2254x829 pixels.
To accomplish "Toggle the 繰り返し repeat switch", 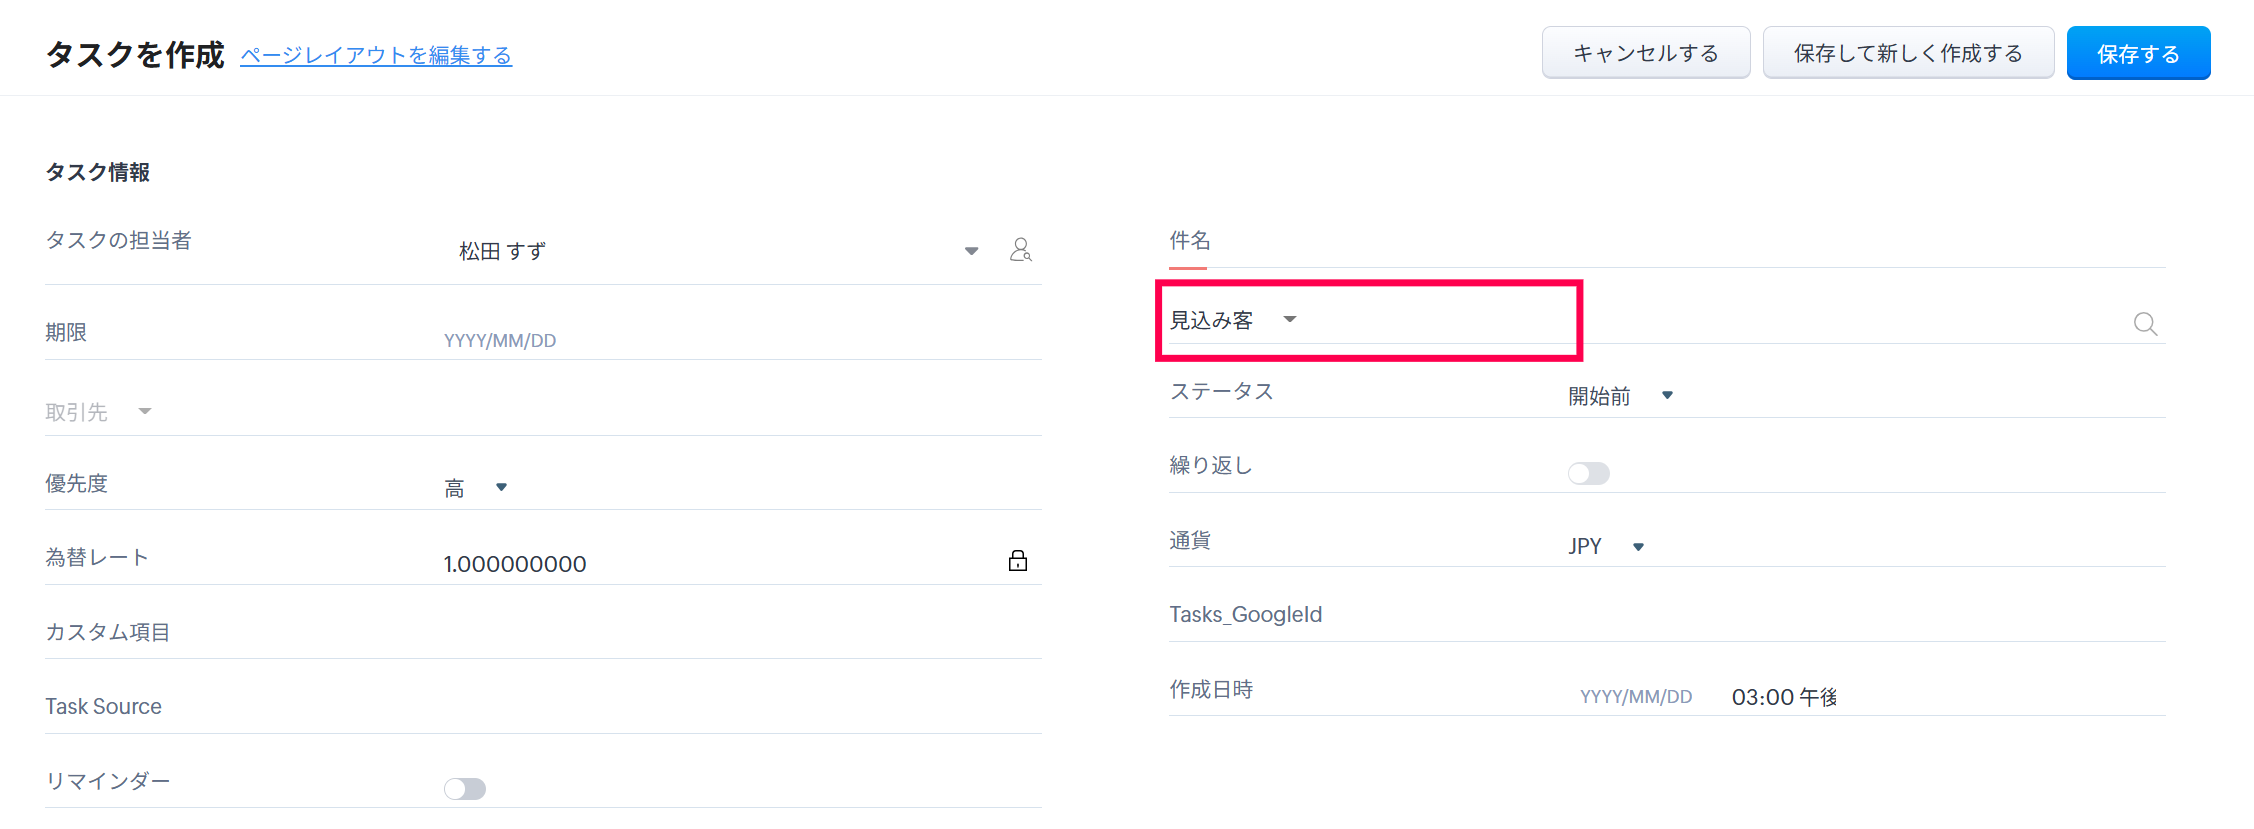I will (x=1588, y=473).
